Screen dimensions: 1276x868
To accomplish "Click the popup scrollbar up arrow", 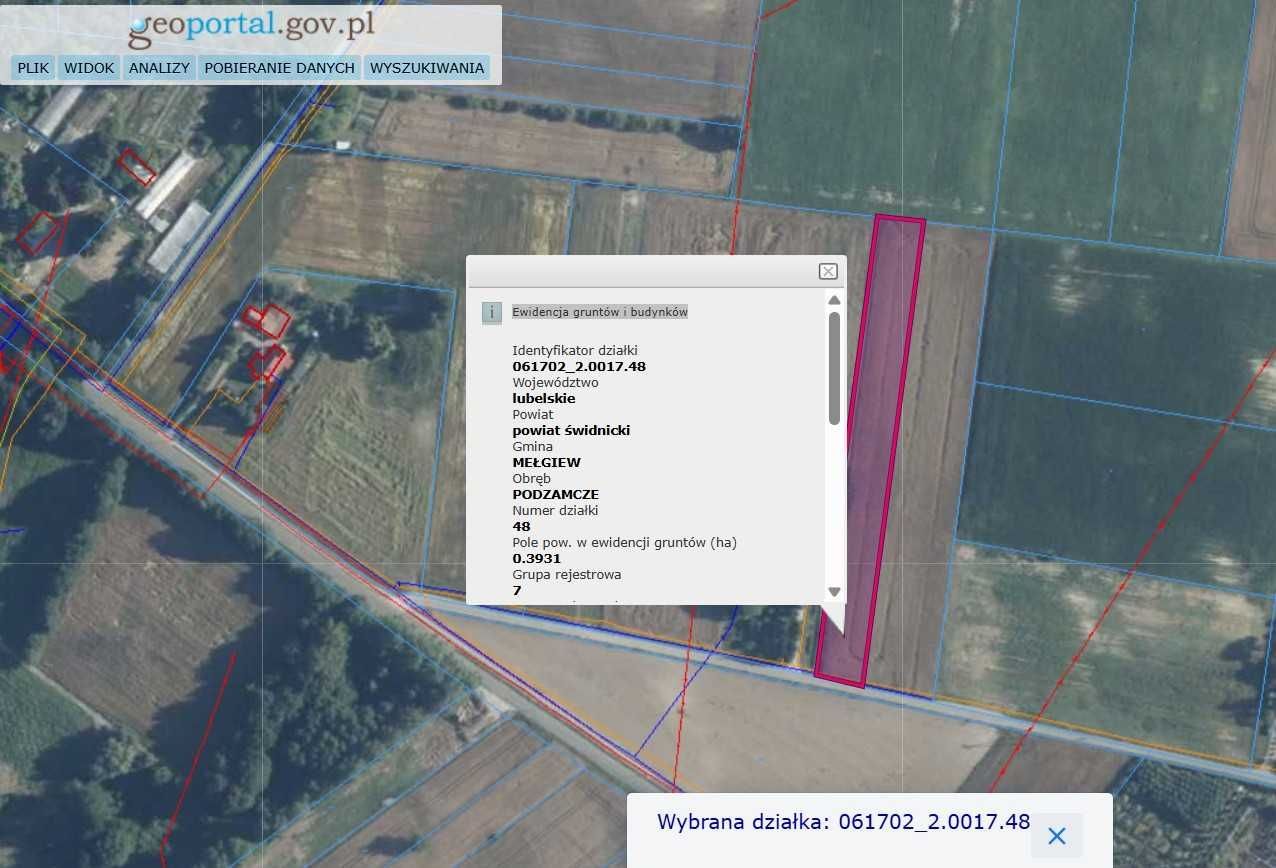I will coord(834,300).
